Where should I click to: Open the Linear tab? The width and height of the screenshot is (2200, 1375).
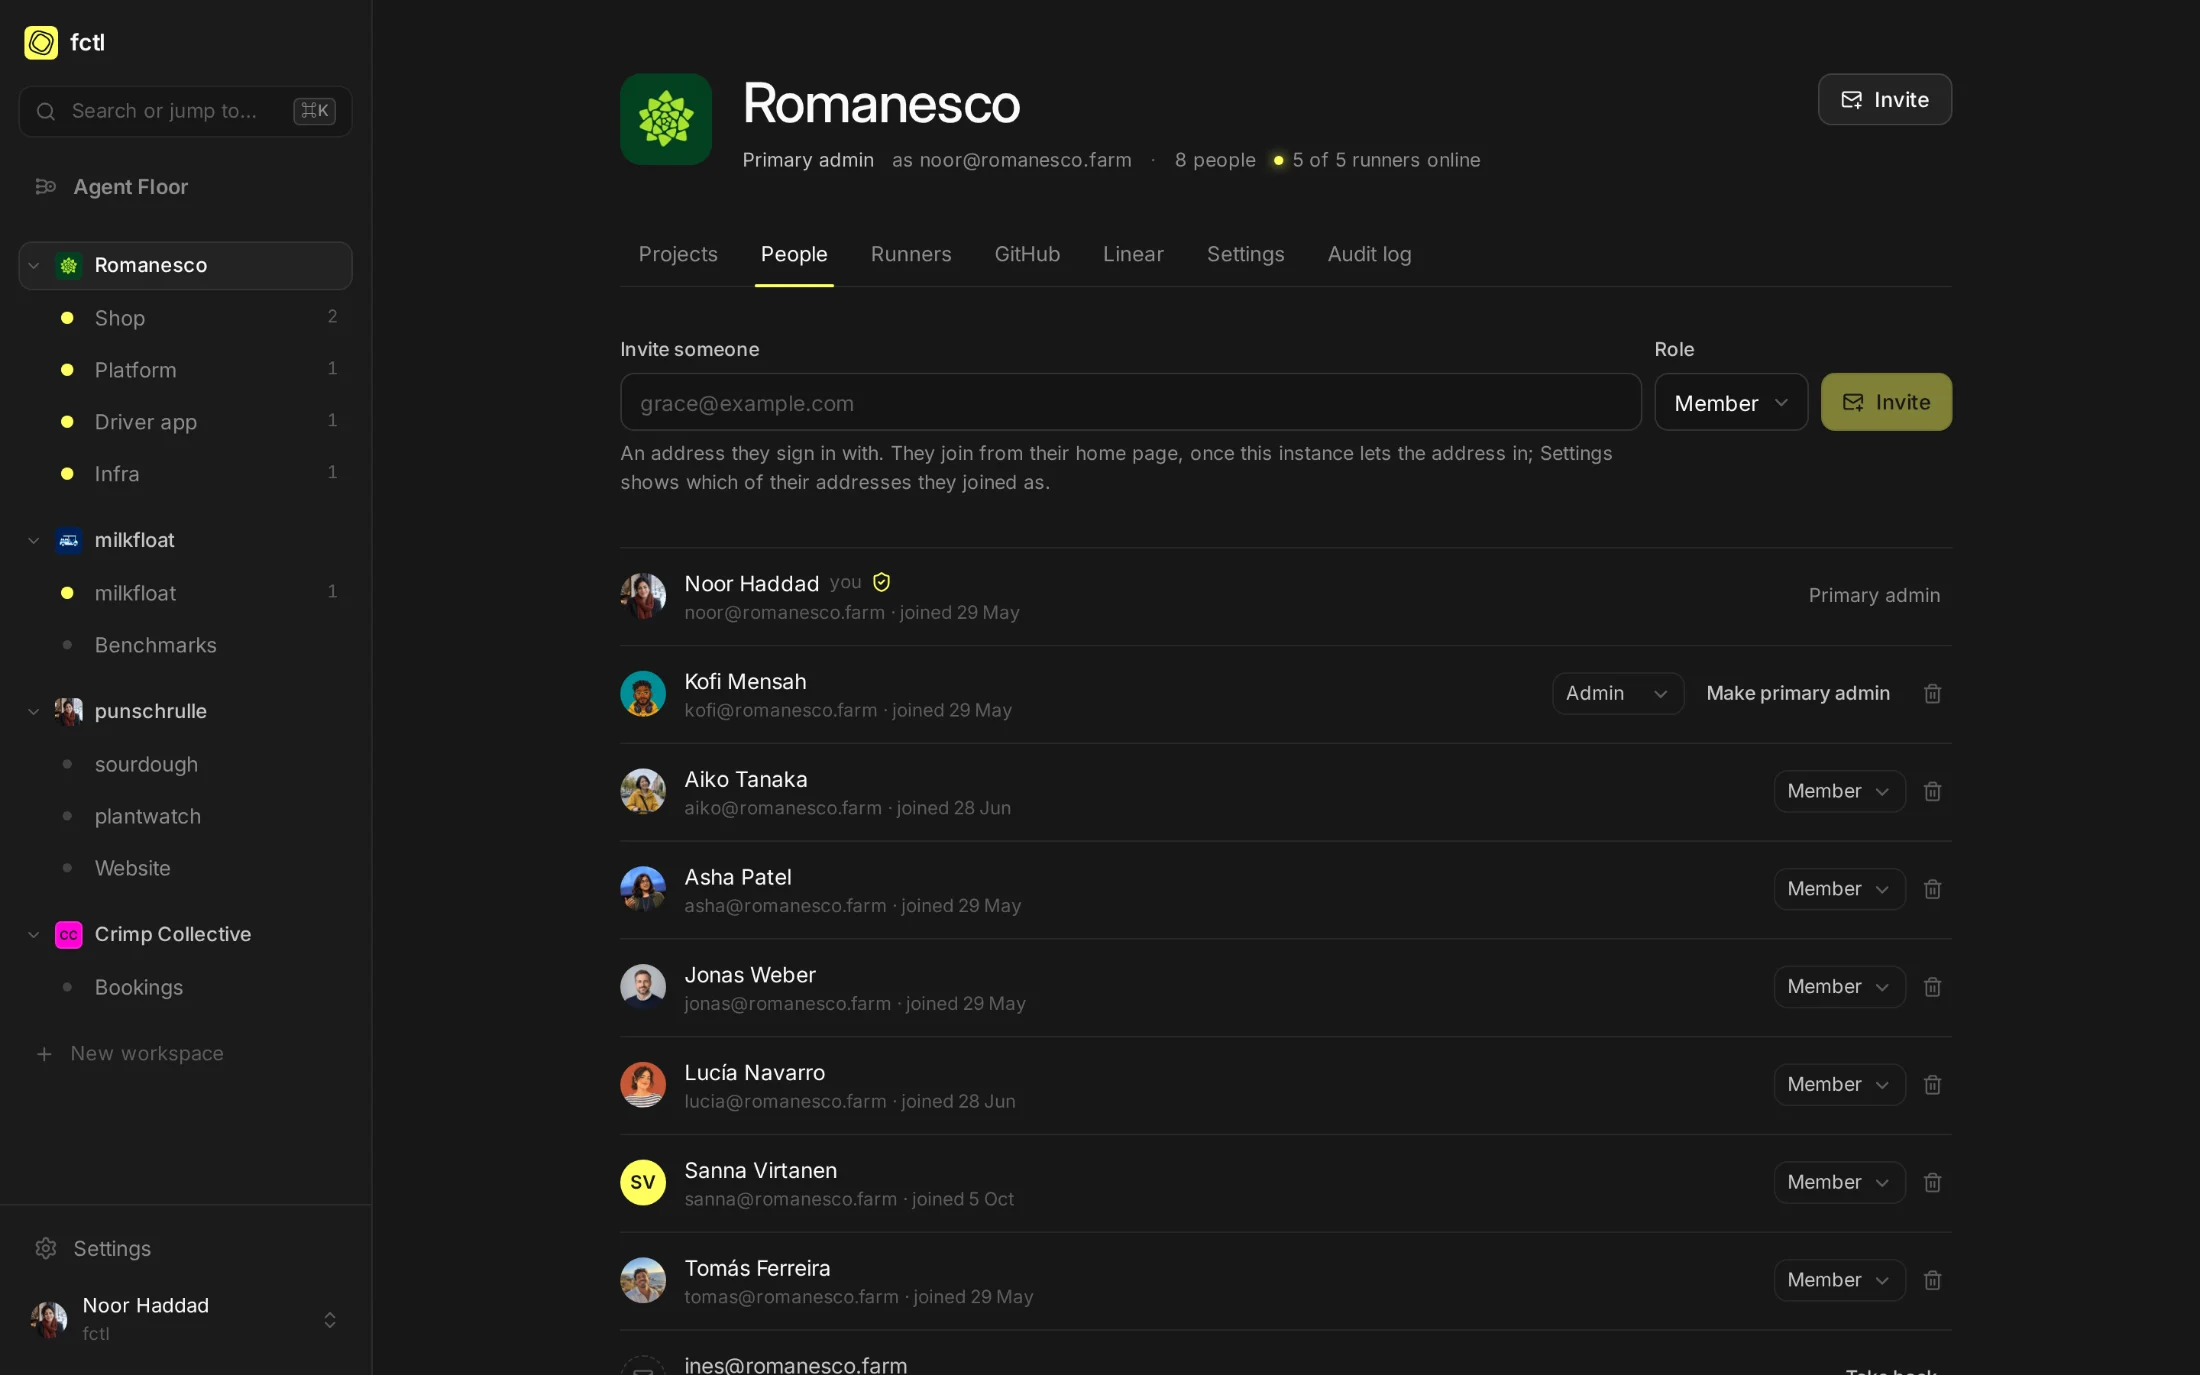pyautogui.click(x=1133, y=254)
